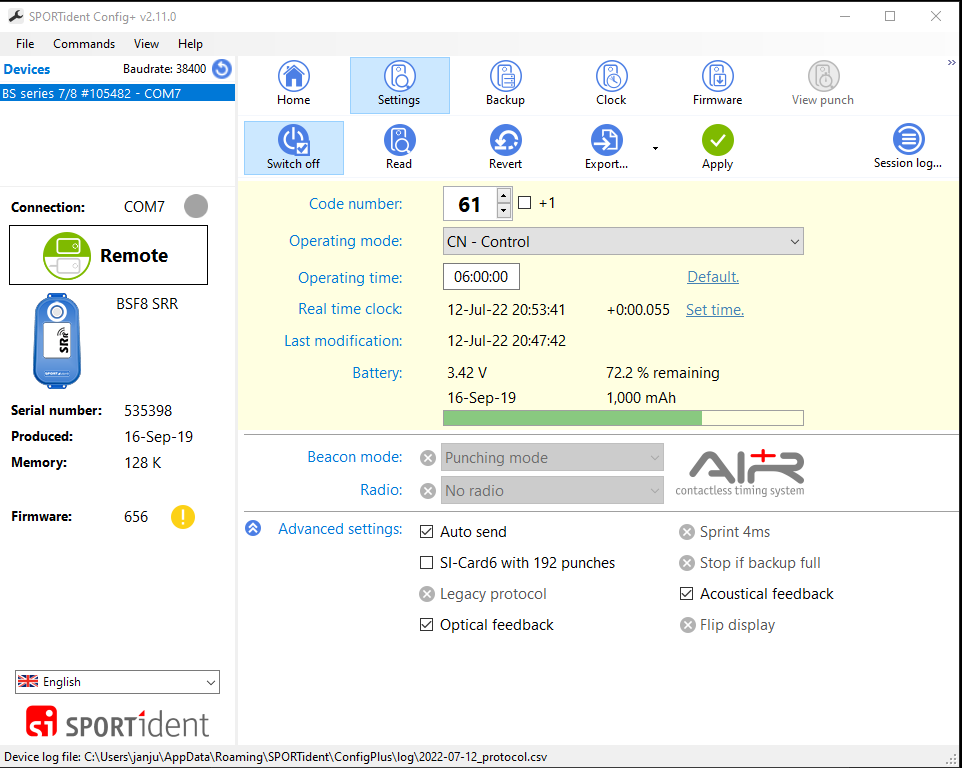Open the View menu
Screen dimensions: 962x768
(x=146, y=44)
